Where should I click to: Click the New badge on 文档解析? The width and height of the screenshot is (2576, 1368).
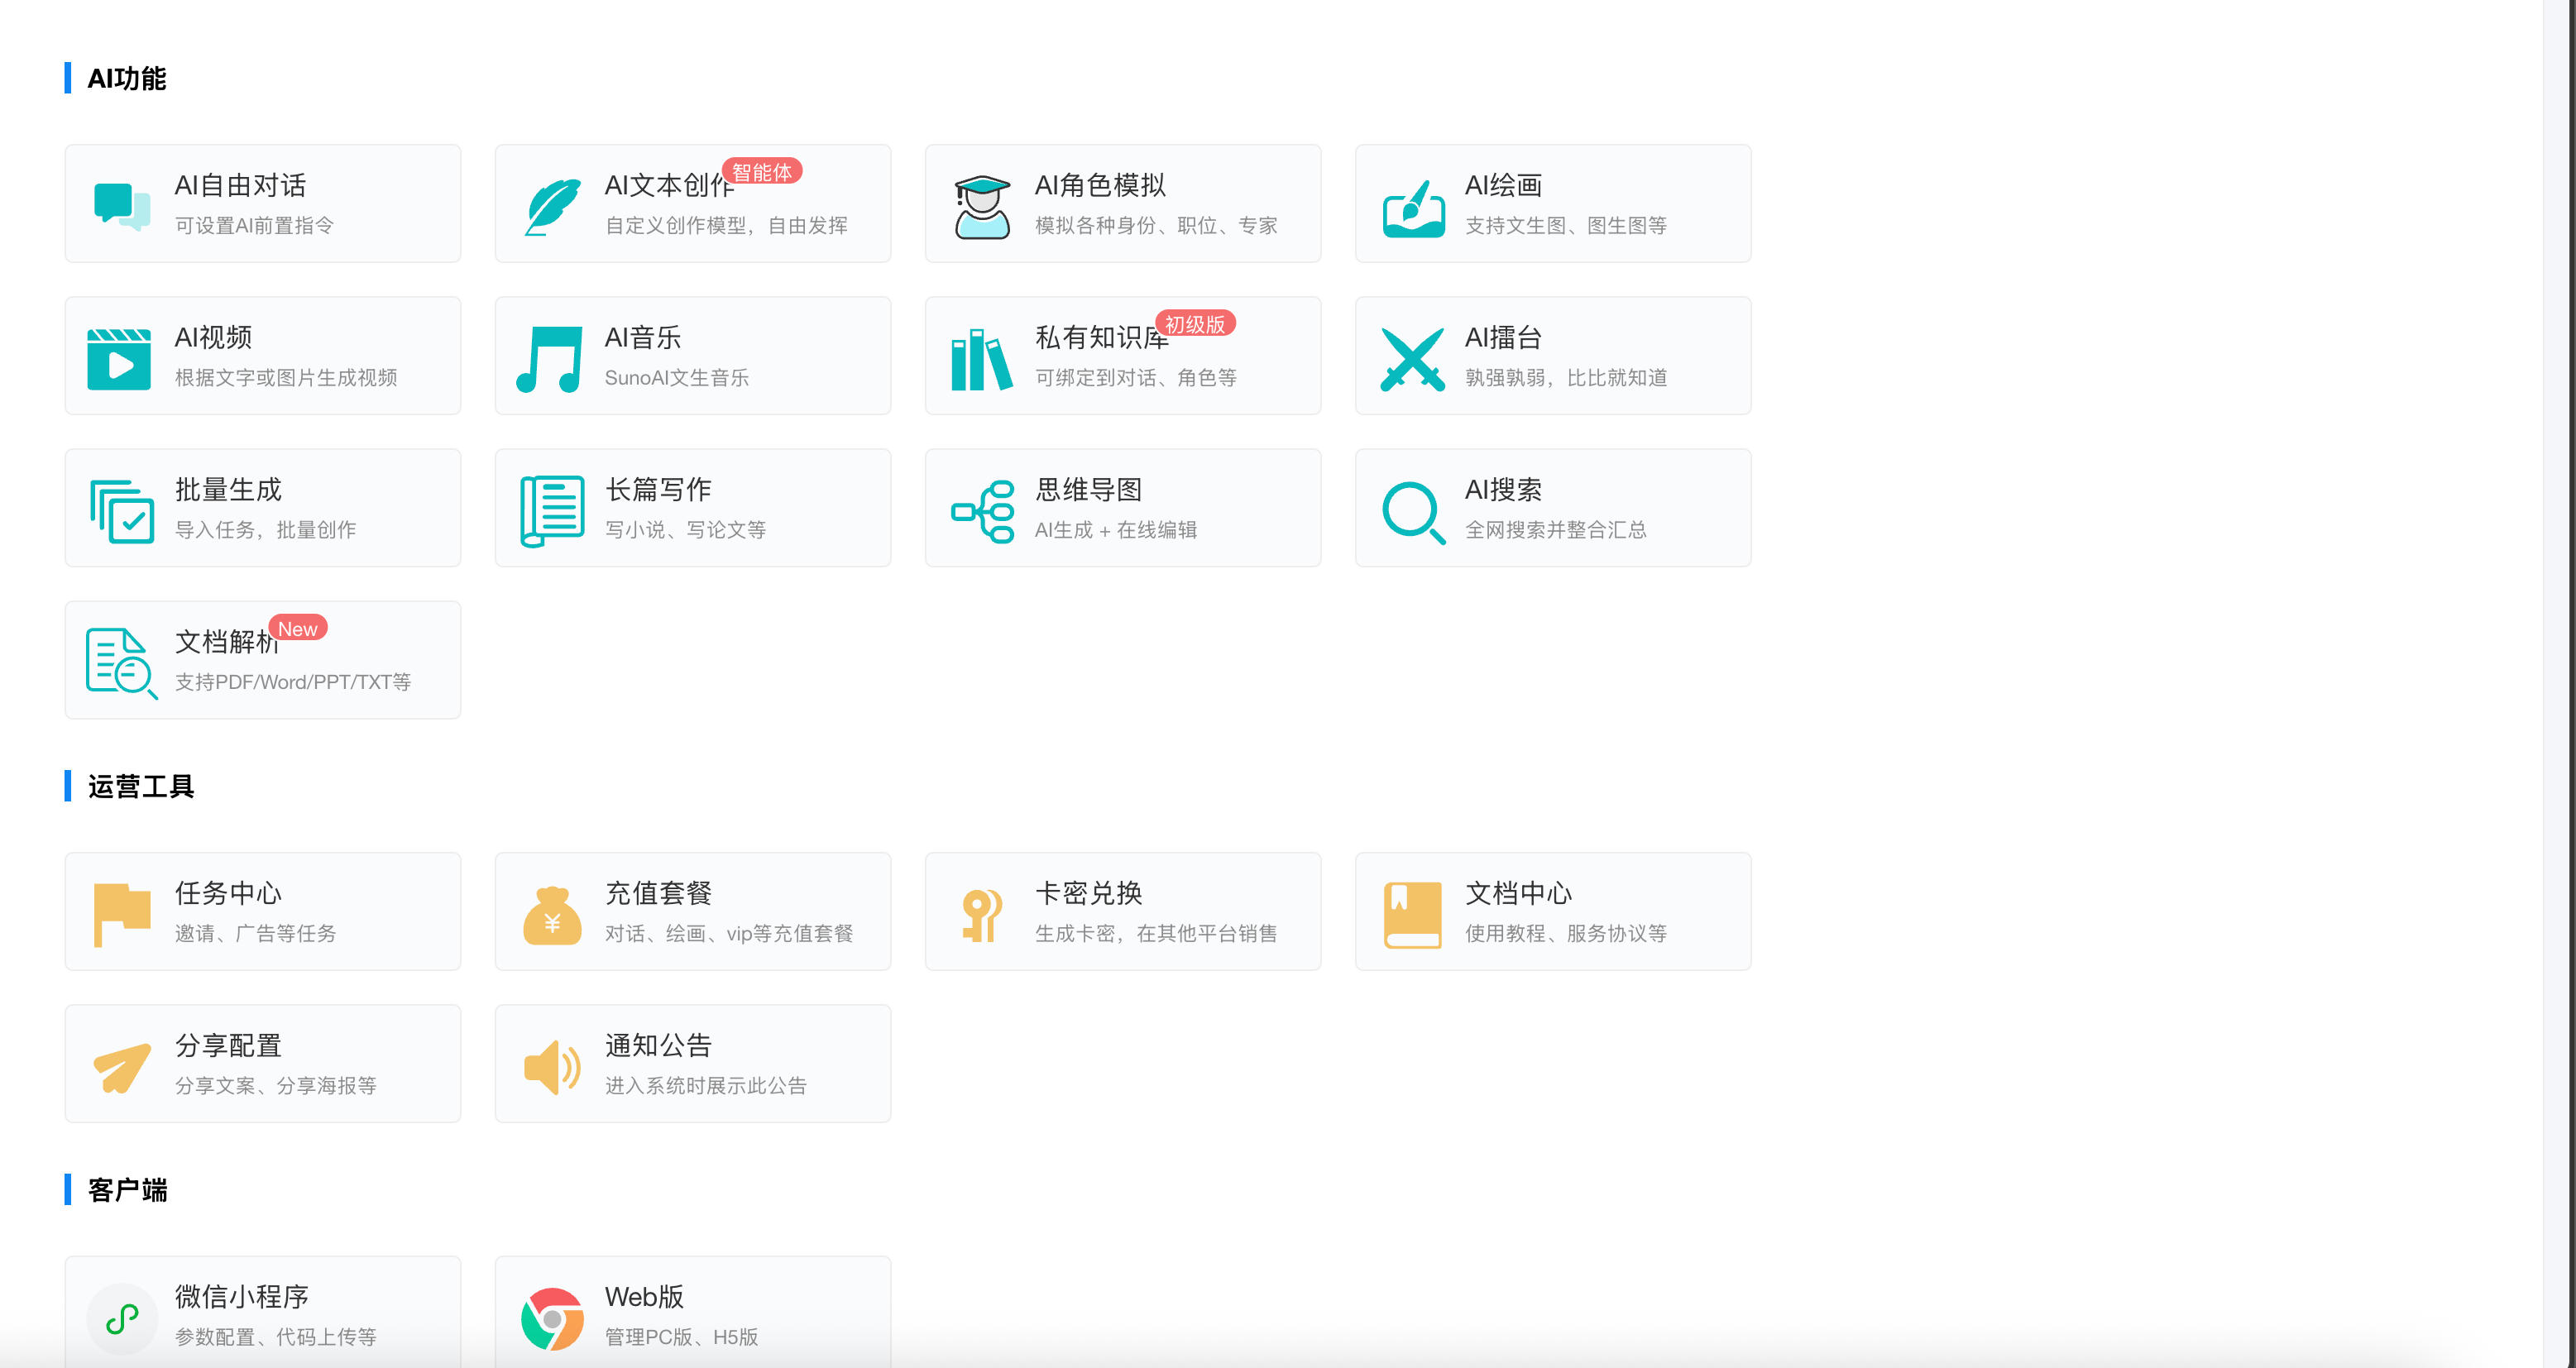tap(298, 628)
